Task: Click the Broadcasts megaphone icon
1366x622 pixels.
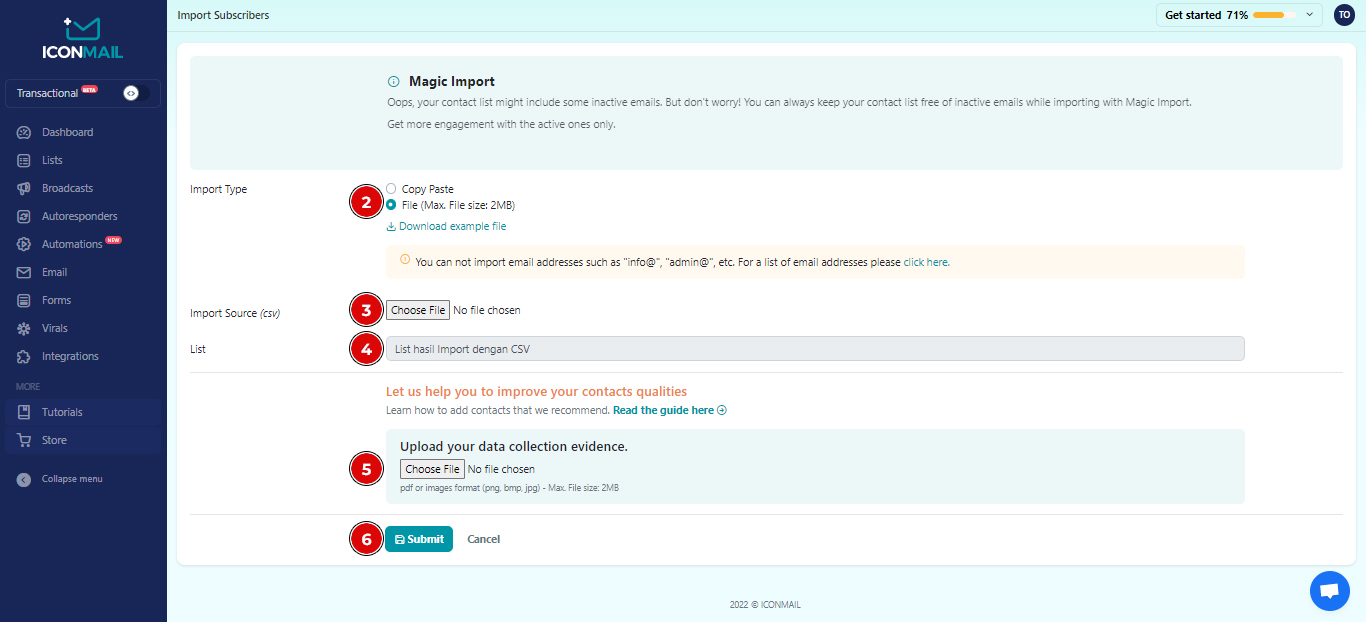Action: tap(24, 188)
